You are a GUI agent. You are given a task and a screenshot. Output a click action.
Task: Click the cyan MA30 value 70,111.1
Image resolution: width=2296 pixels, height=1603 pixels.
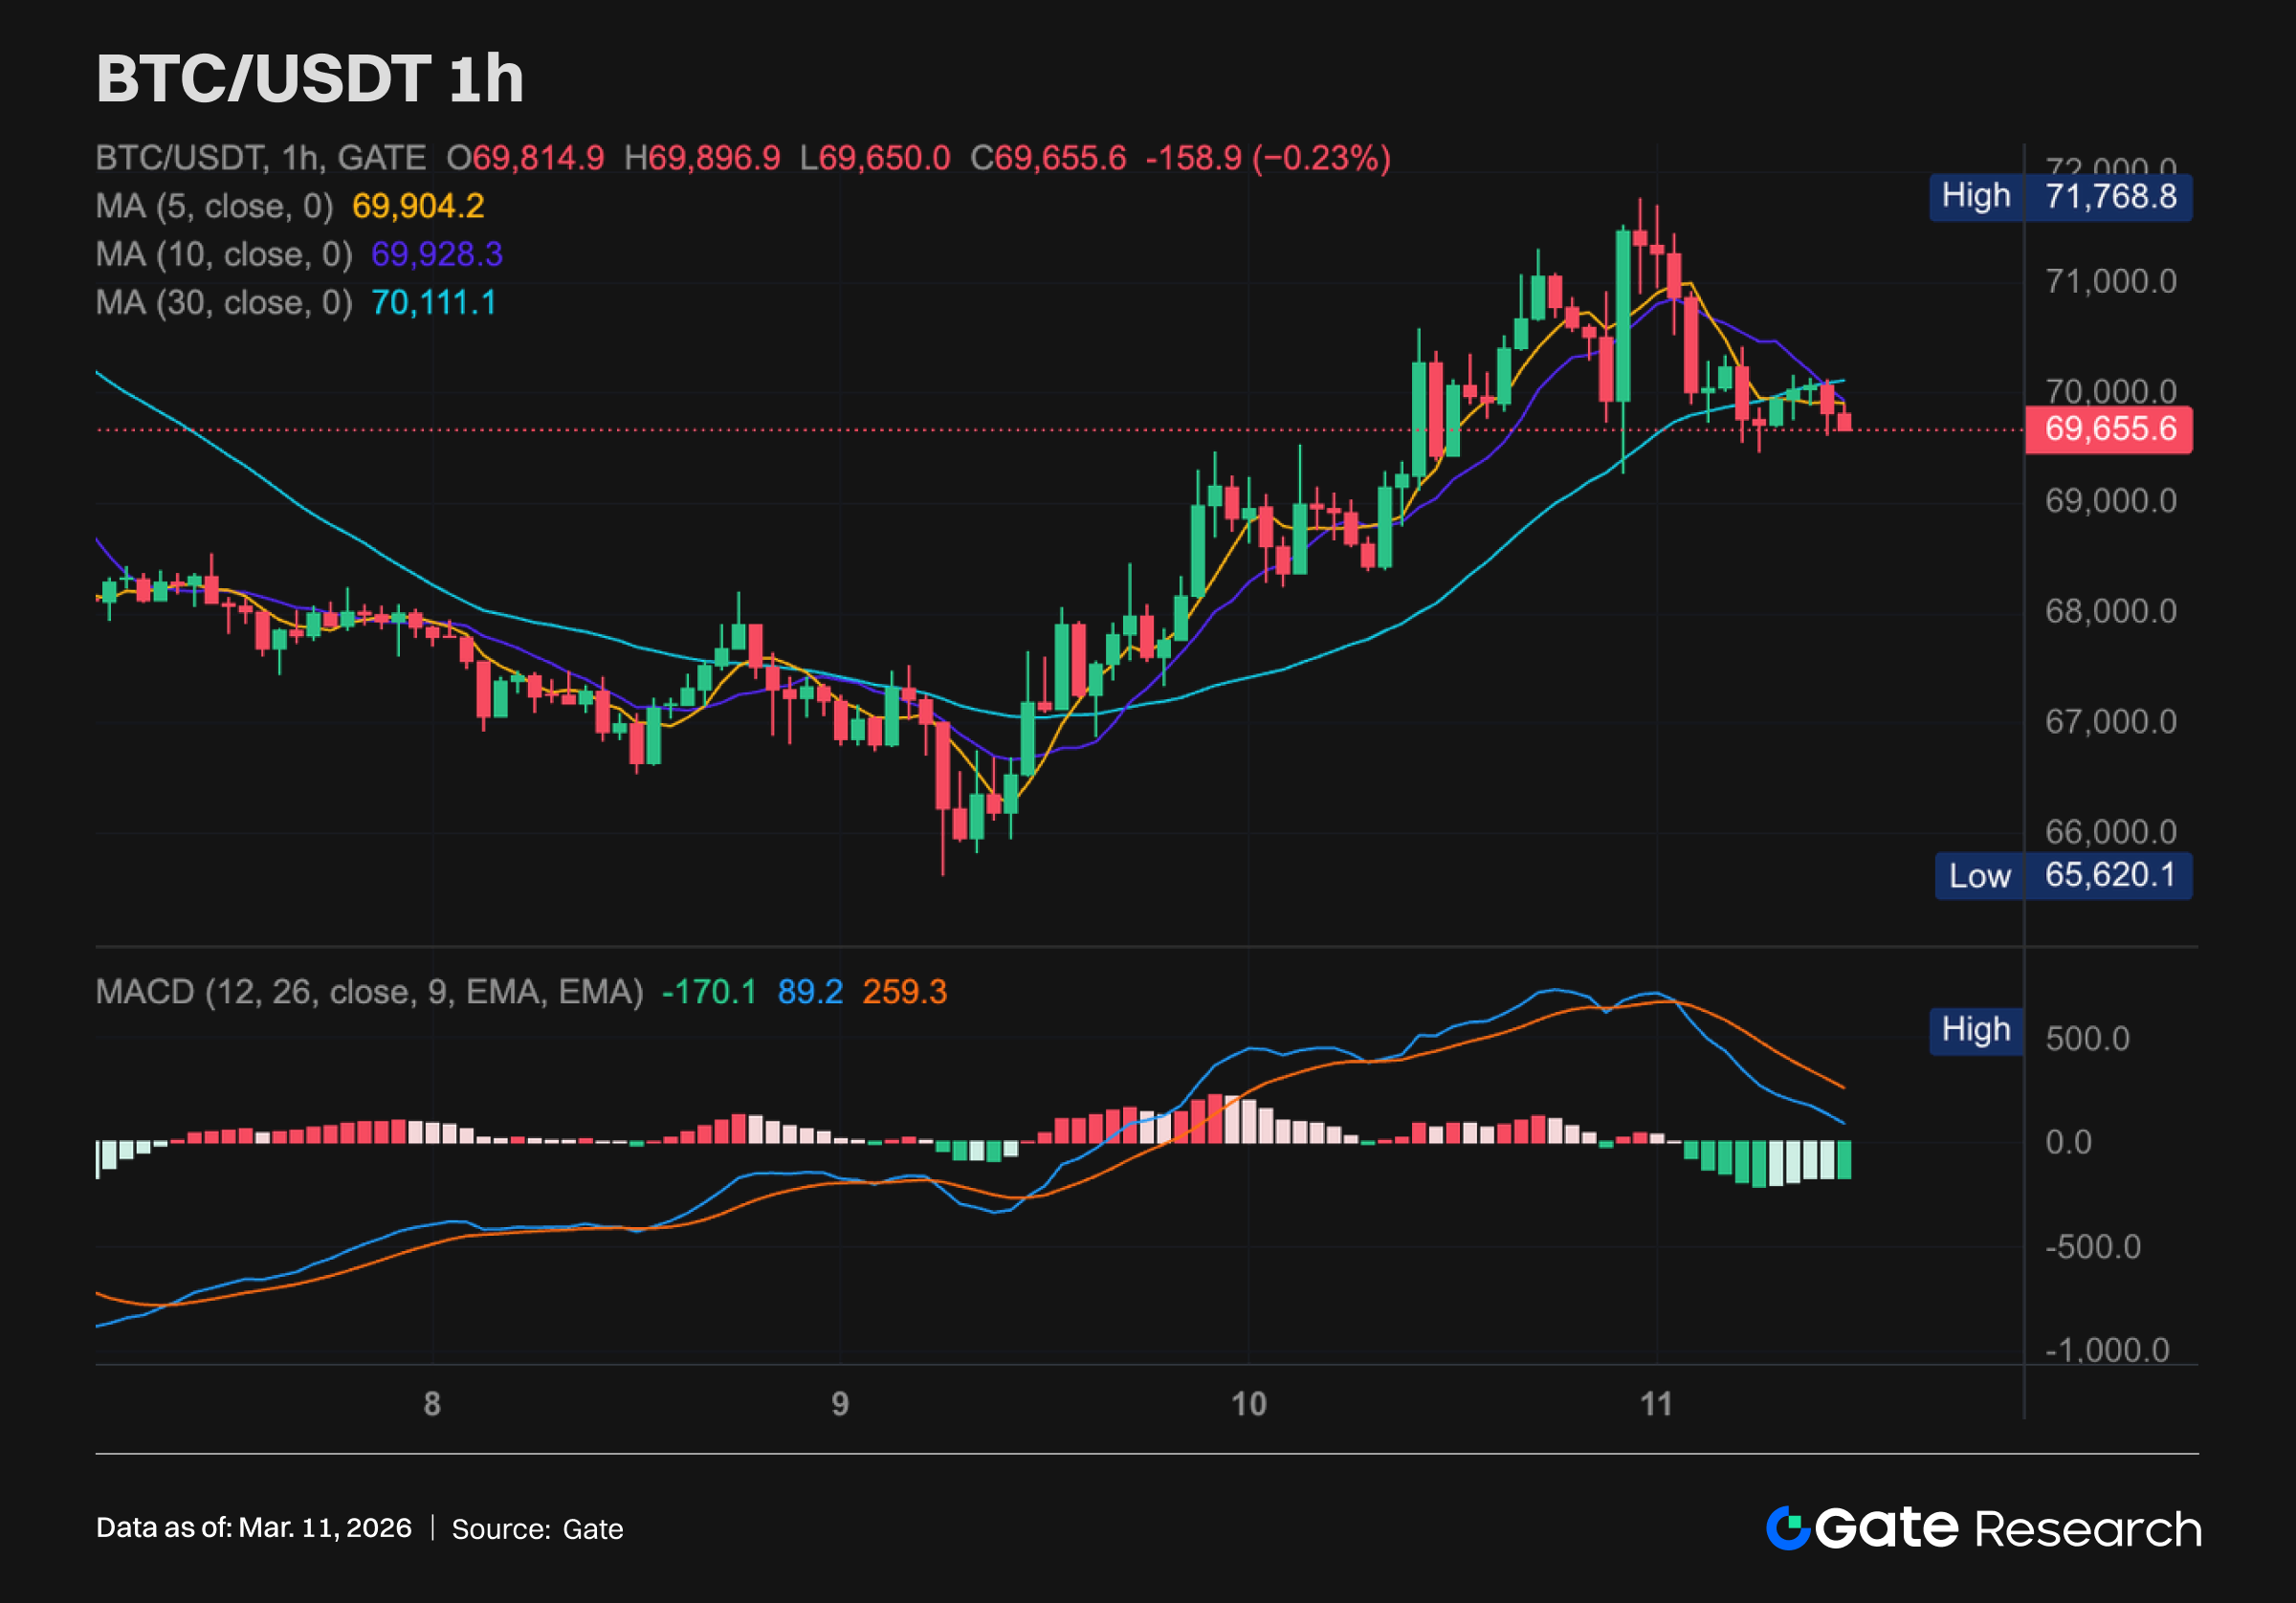(433, 302)
